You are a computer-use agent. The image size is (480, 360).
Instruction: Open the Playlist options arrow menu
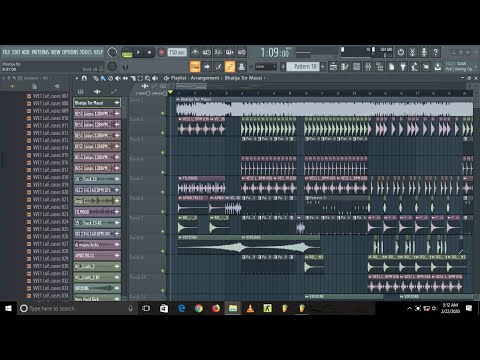(x=77, y=78)
